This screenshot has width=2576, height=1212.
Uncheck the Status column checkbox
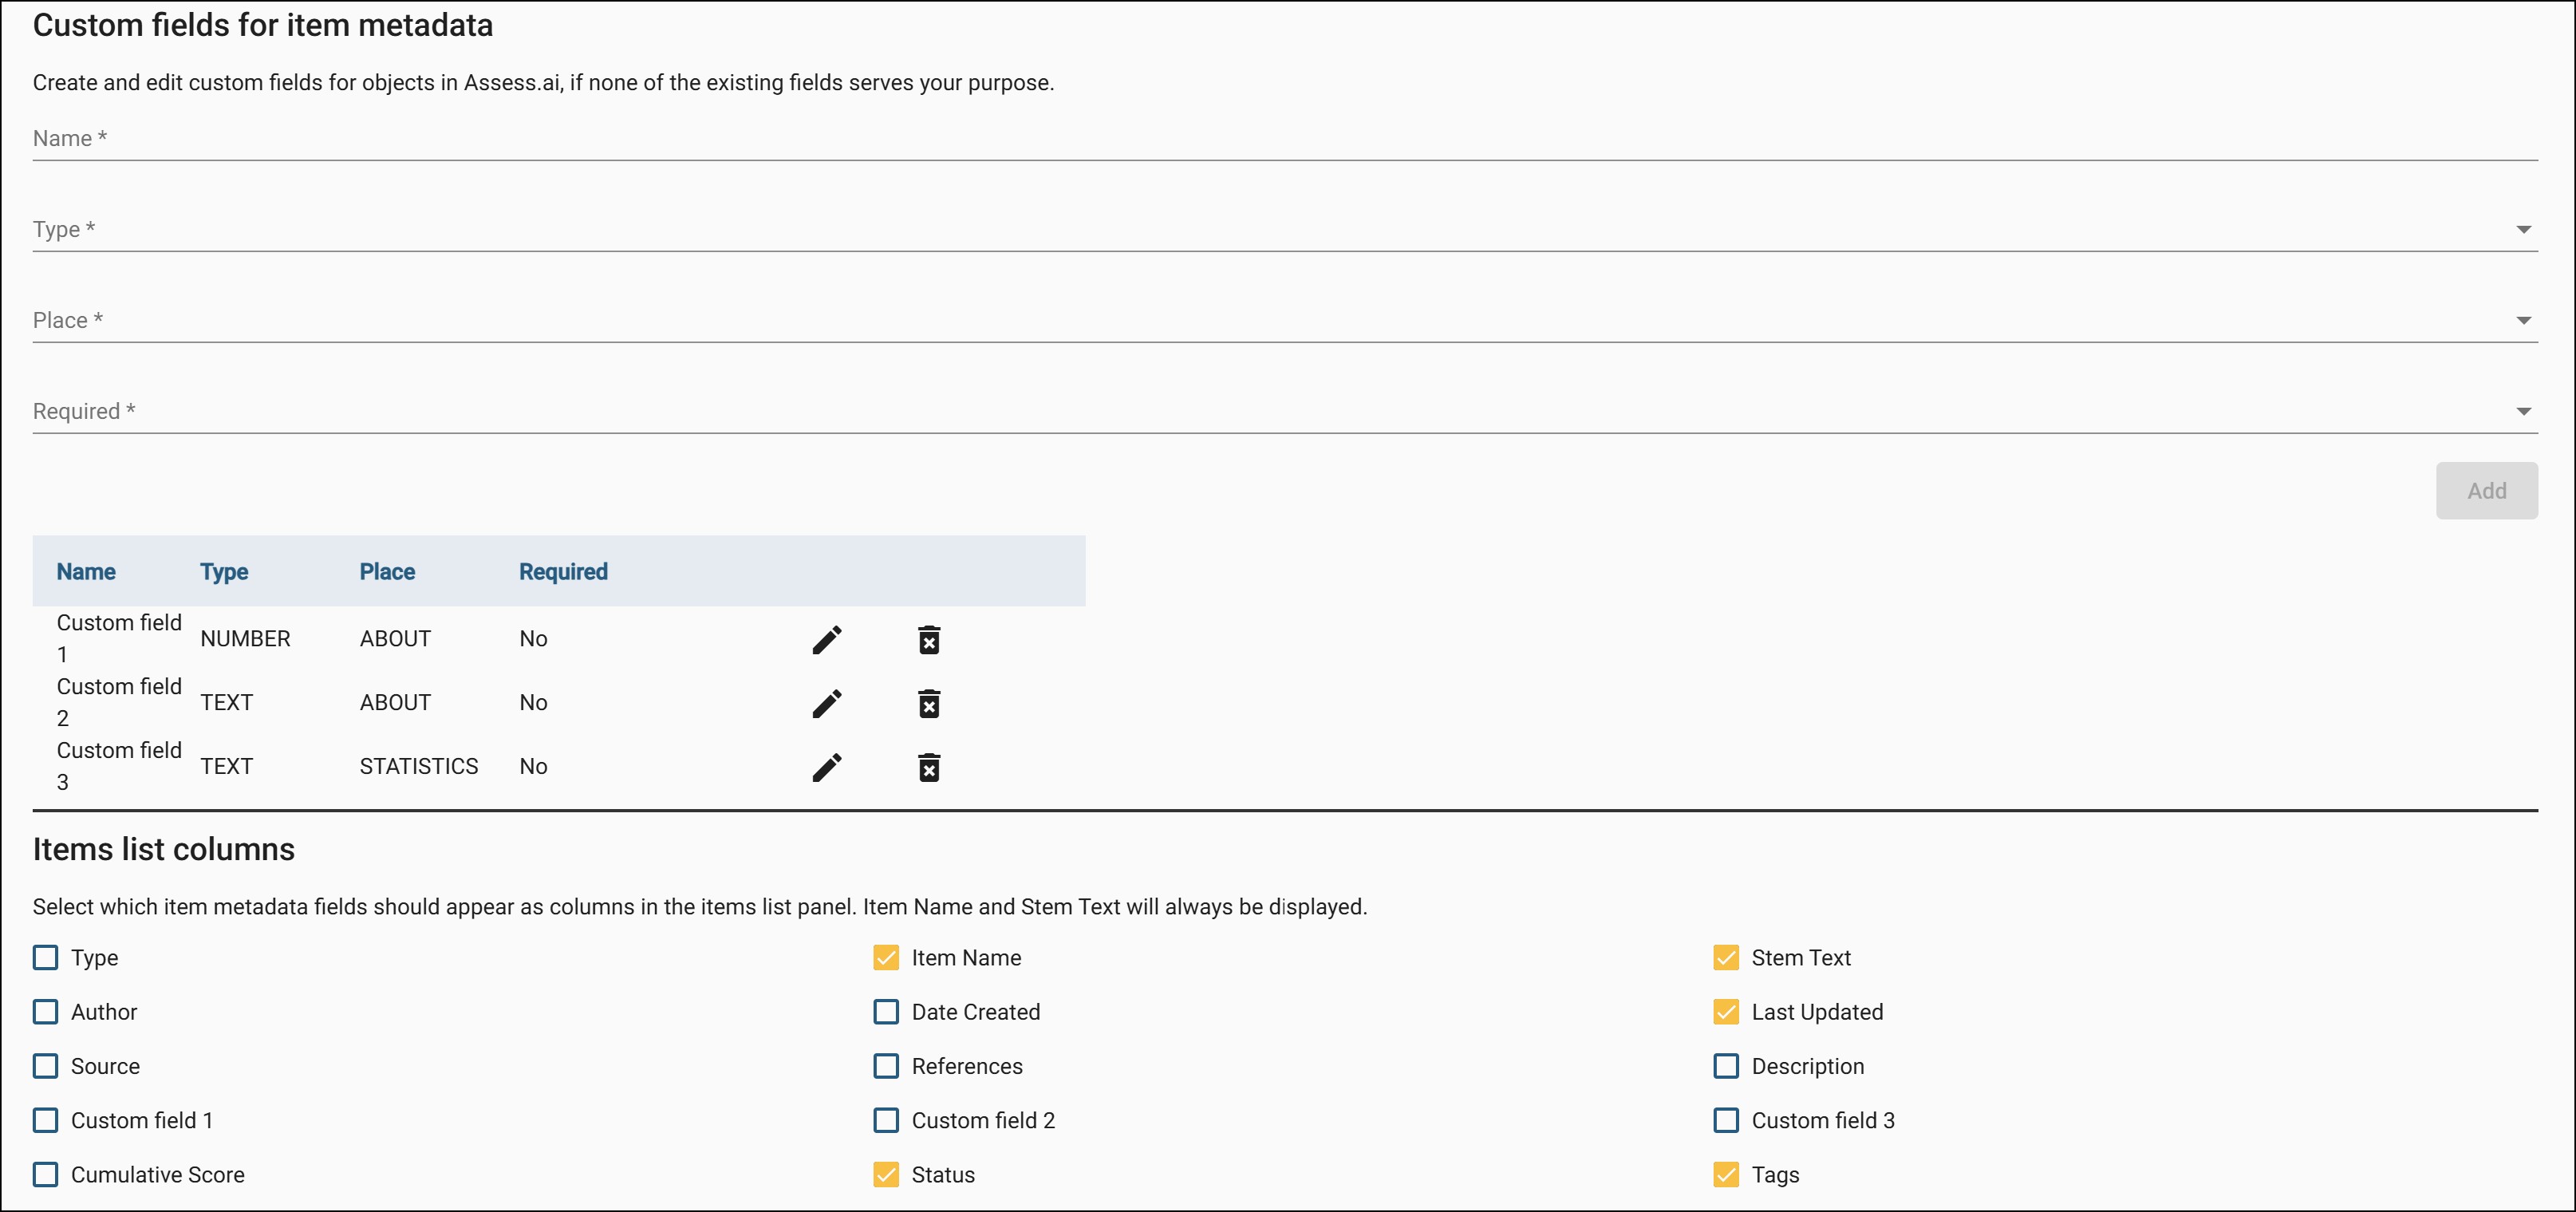[x=886, y=1174]
